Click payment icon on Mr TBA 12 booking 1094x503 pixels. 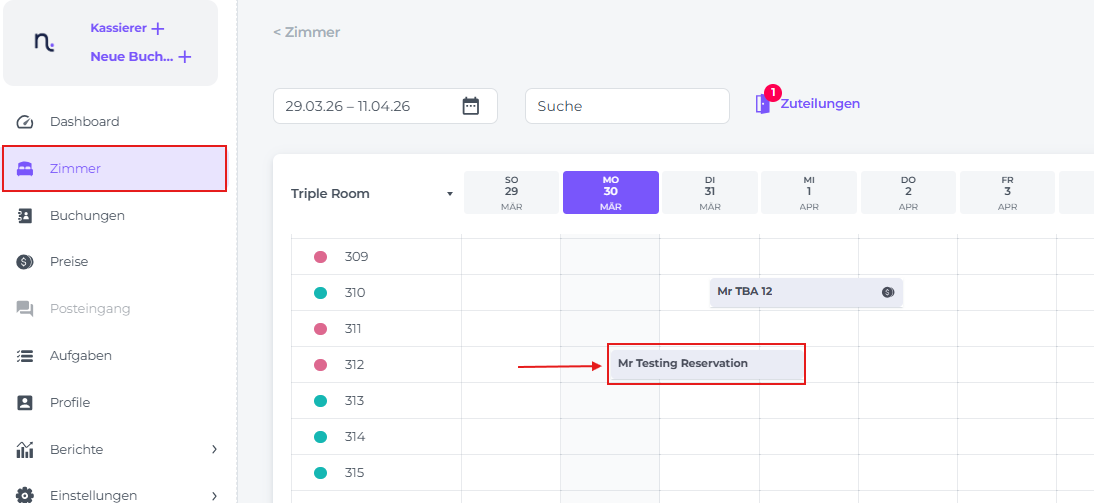point(887,292)
